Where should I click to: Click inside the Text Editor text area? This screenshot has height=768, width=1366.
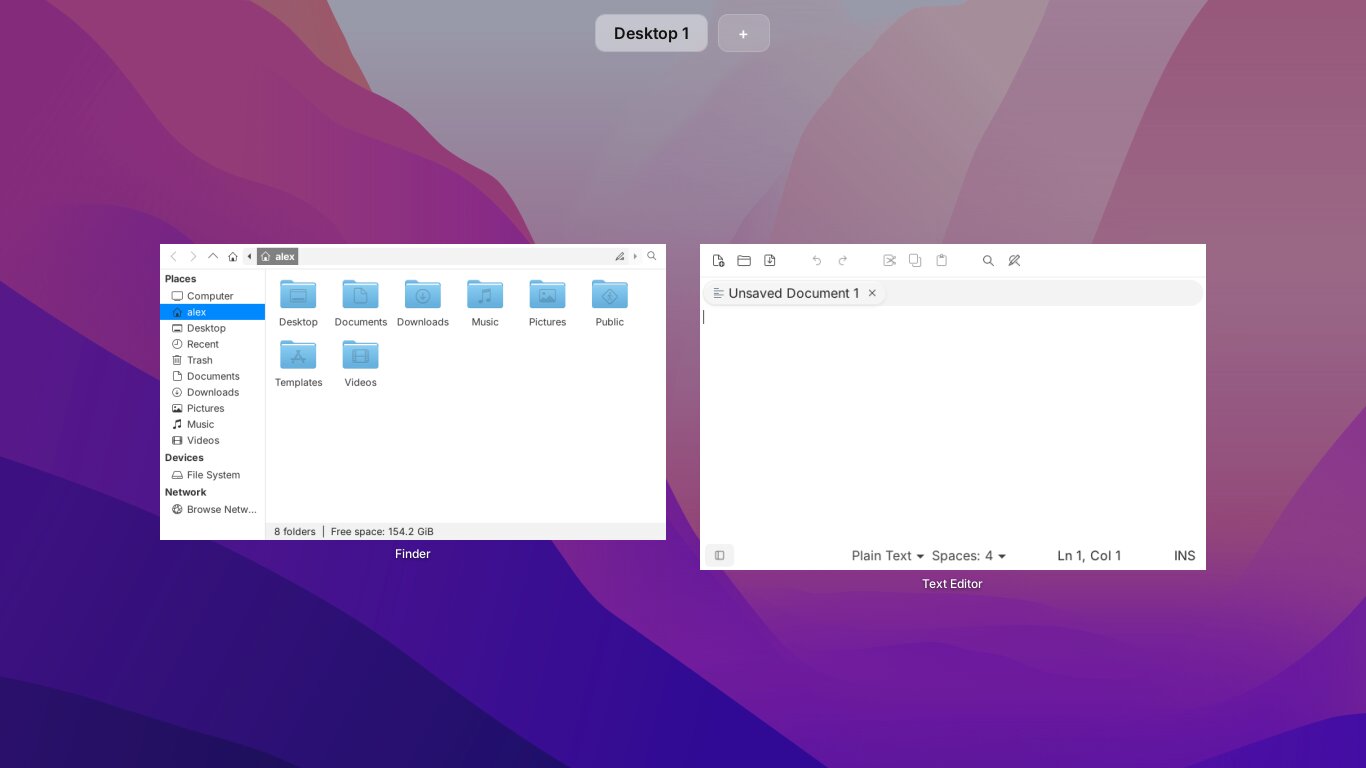click(953, 424)
